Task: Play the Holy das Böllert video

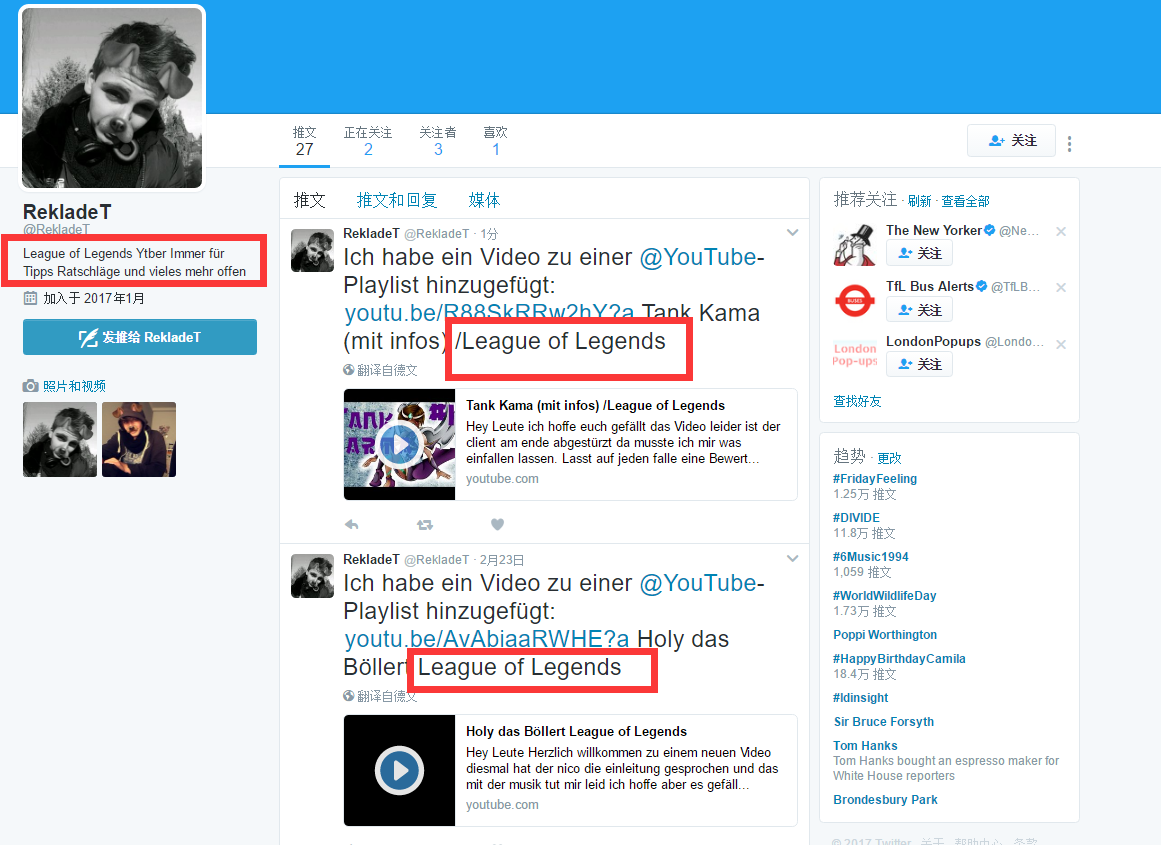Action: tap(399, 770)
